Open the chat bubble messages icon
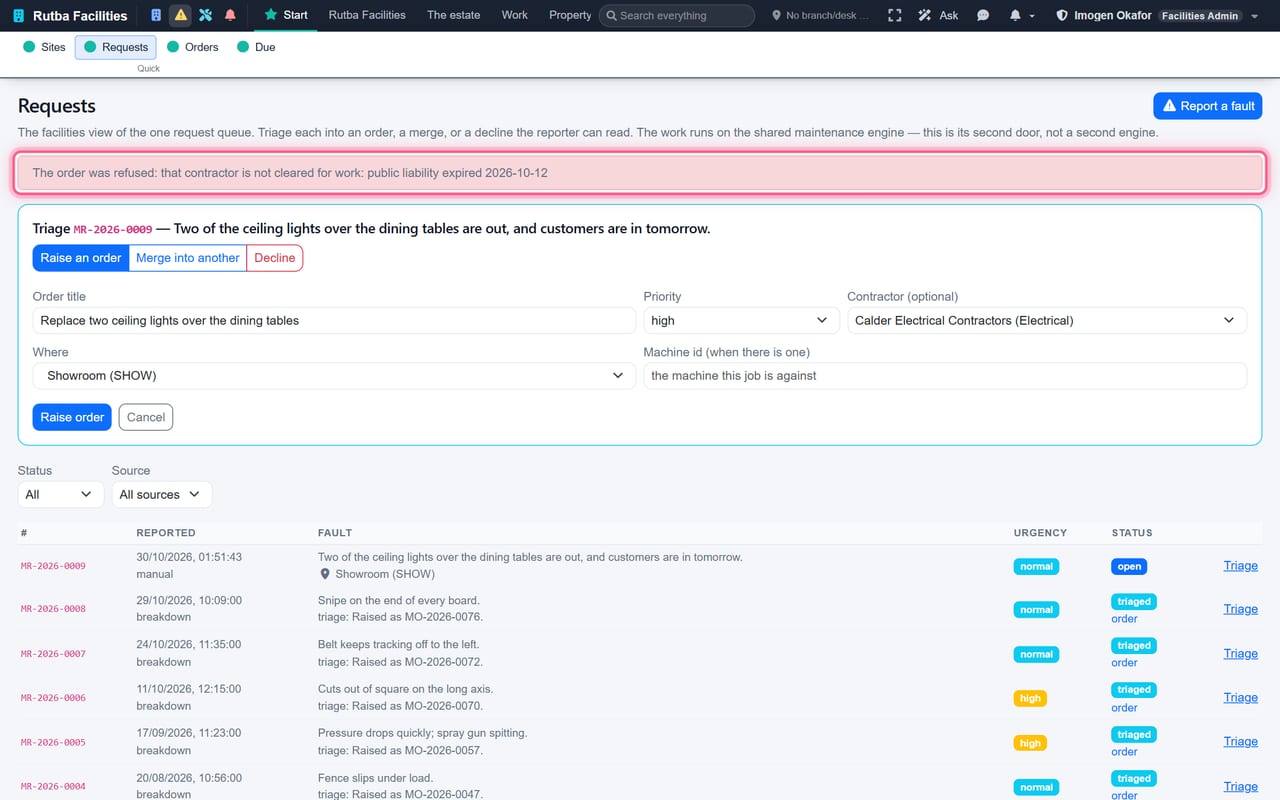 983,15
